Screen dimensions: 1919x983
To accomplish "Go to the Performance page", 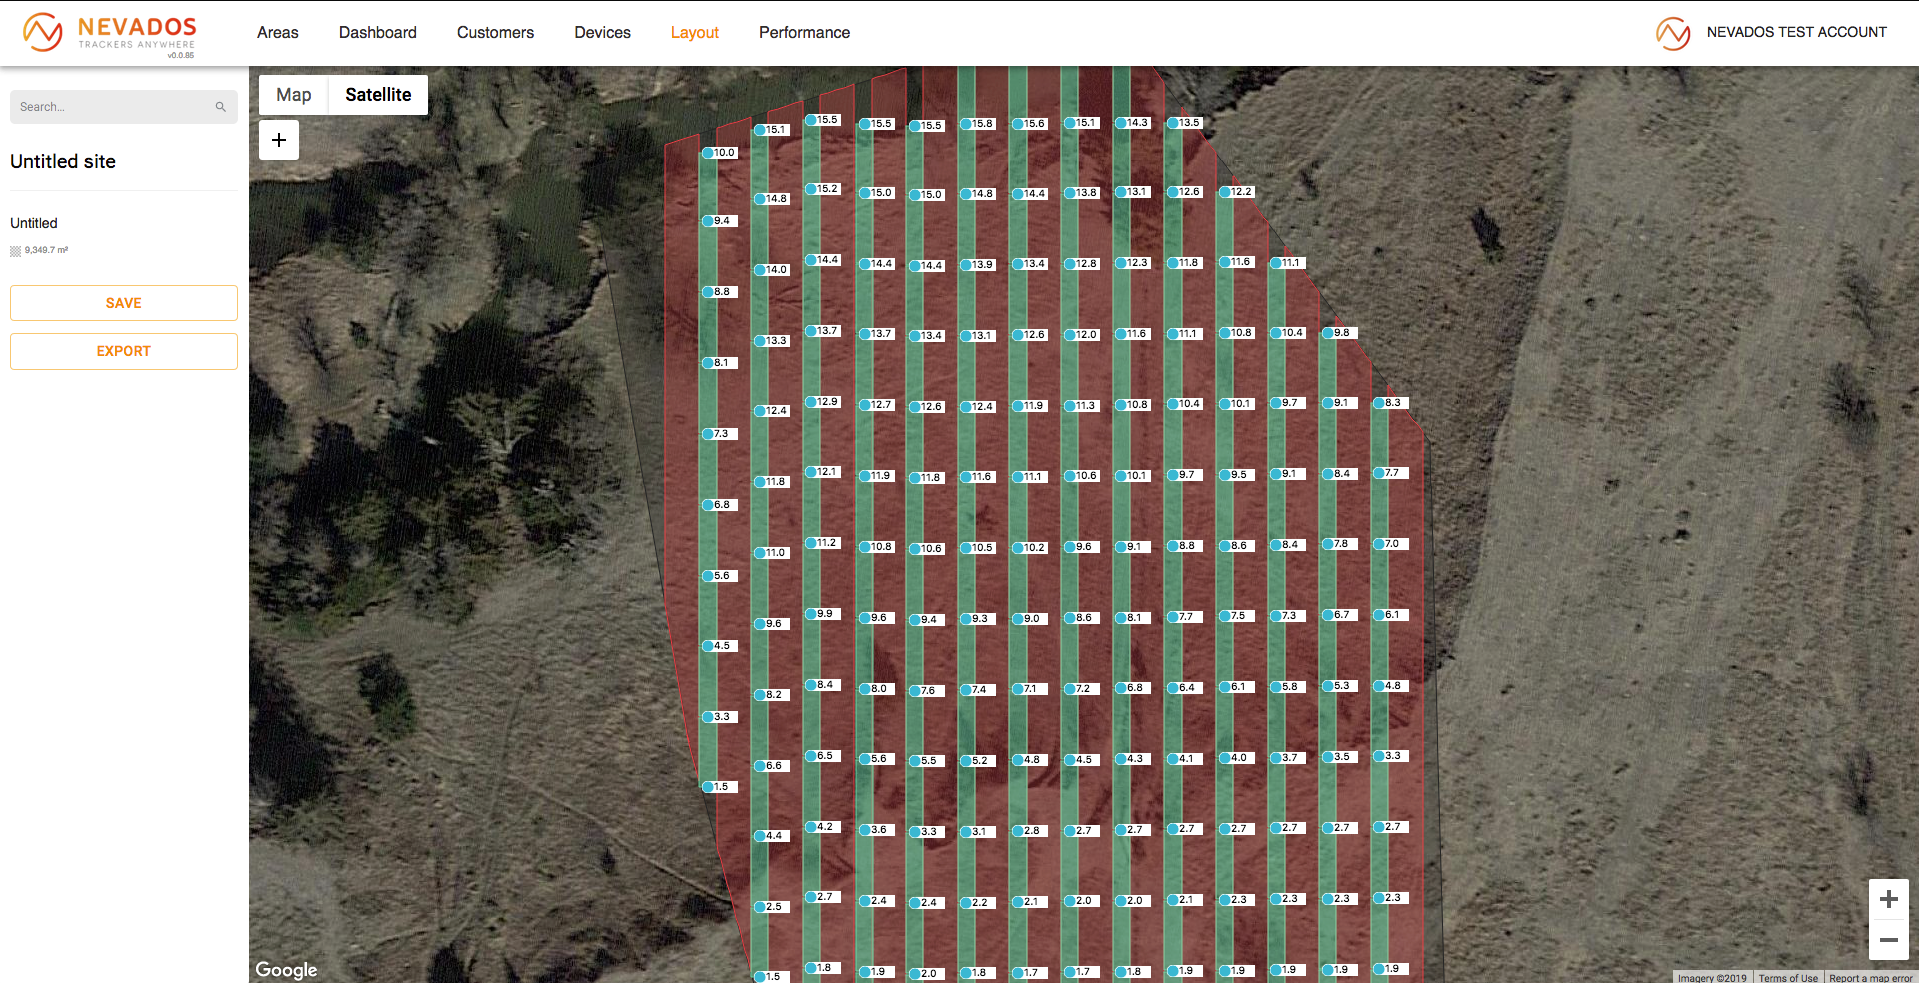I will point(804,33).
